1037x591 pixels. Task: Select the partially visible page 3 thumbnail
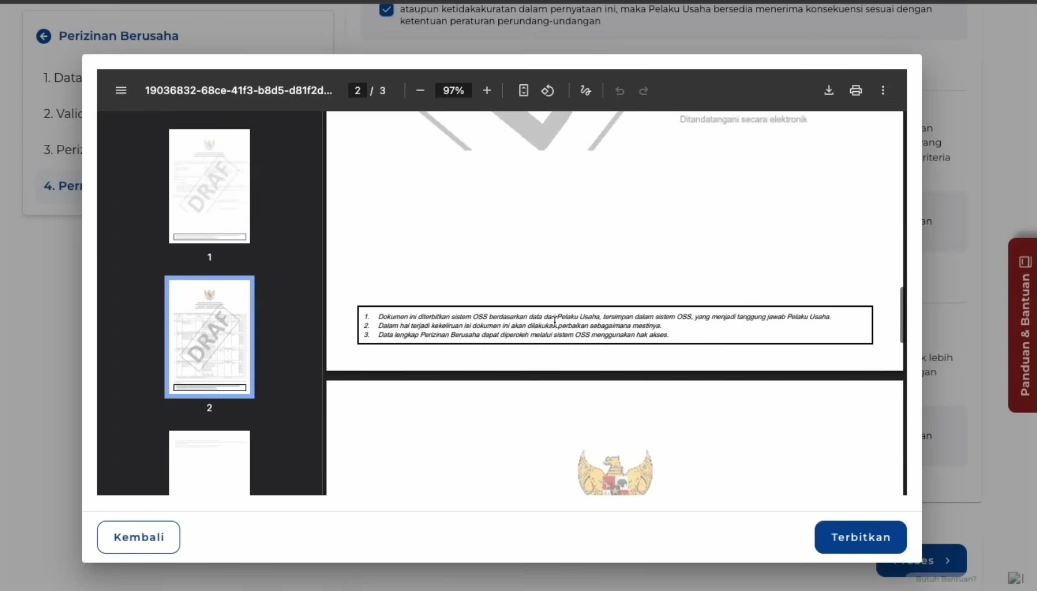209,462
